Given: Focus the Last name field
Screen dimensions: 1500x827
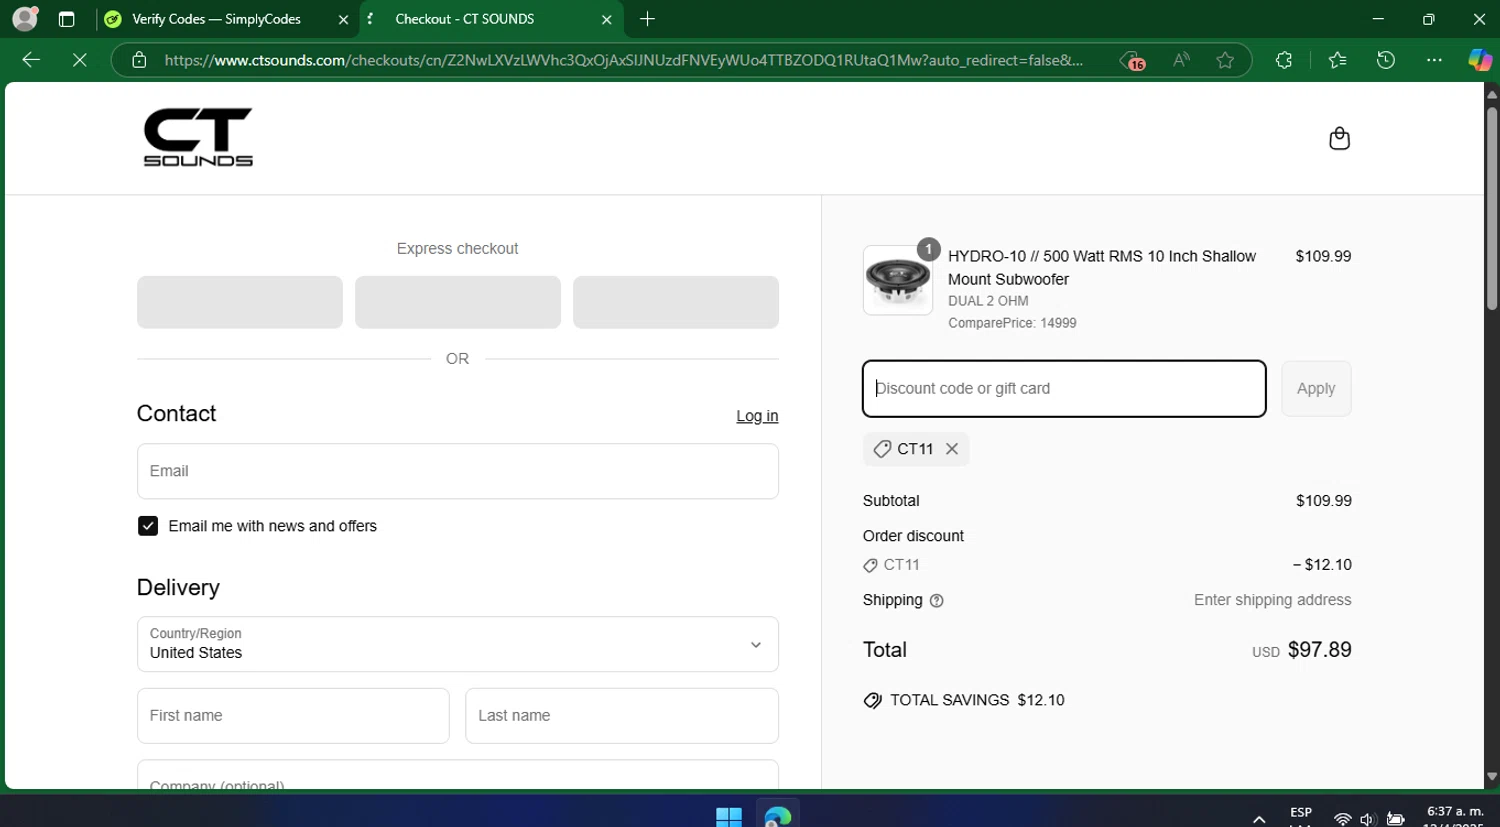Looking at the screenshot, I should (x=622, y=716).
